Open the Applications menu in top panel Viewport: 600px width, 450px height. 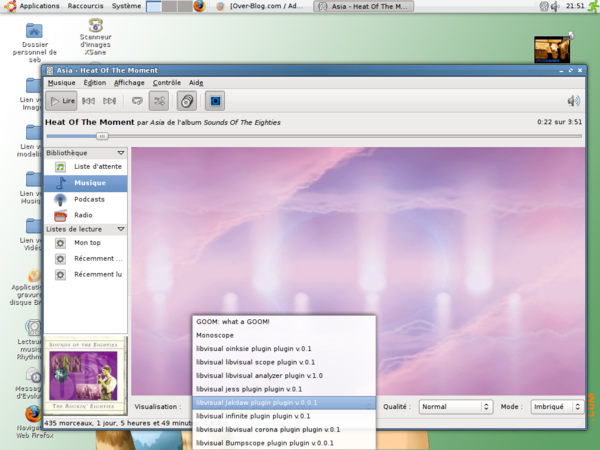39,6
